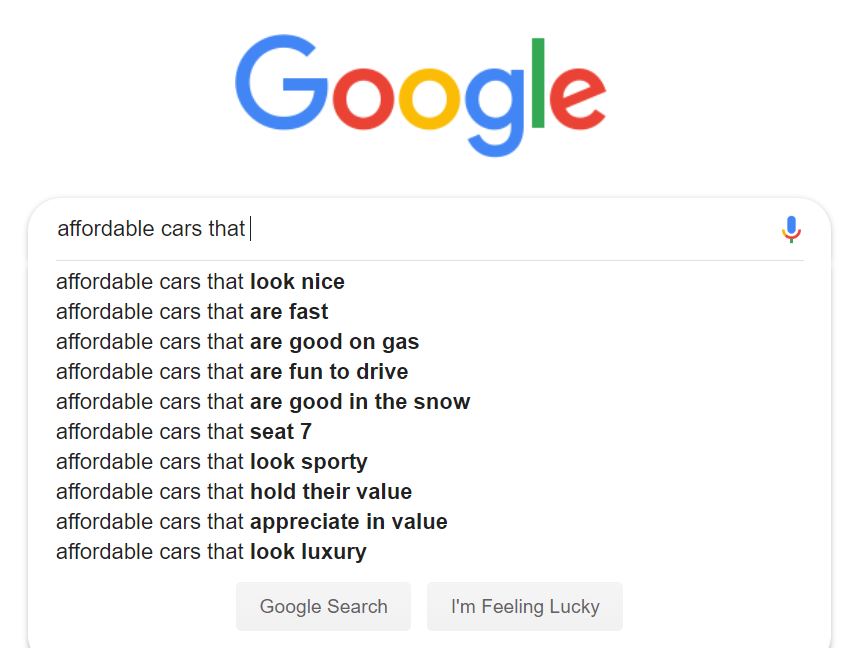The width and height of the screenshot is (856, 648).
Task: Click the green letter l in logo
Action: pos(538,82)
